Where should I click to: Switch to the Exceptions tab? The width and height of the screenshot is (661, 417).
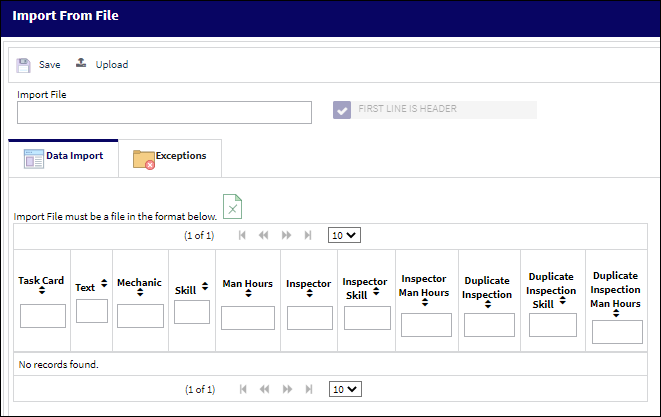(x=170, y=159)
